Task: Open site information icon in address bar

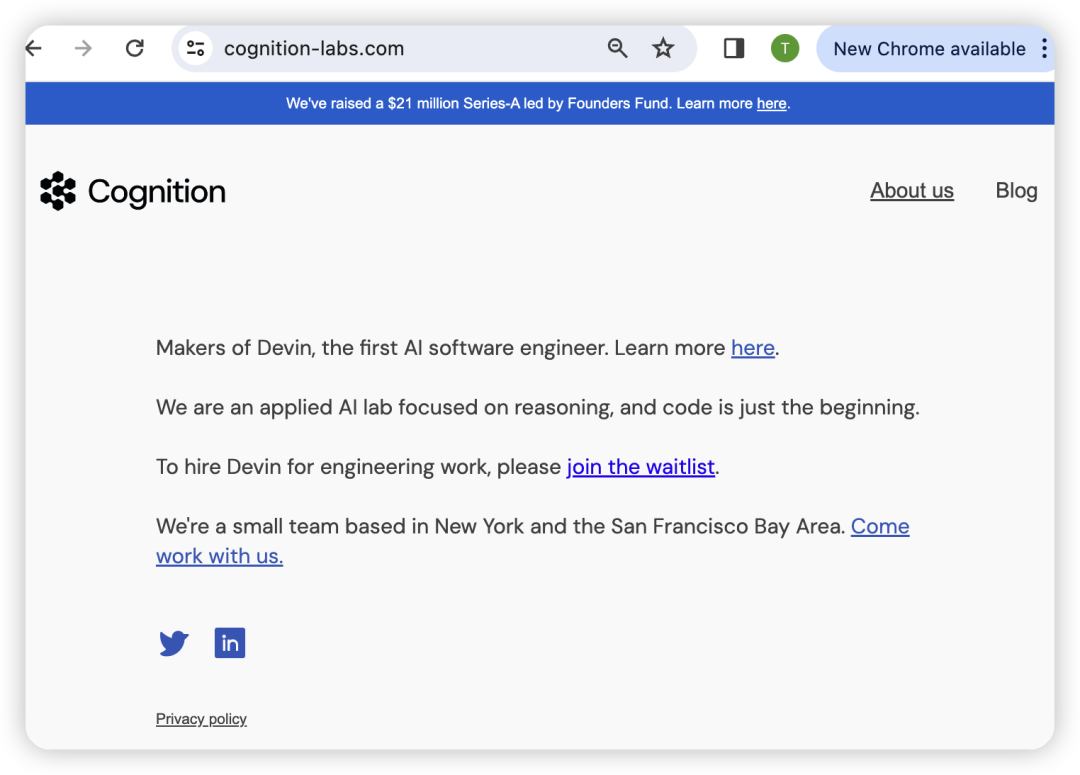Action: pos(195,48)
